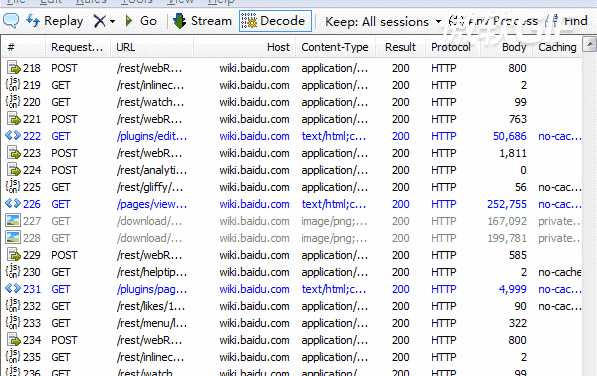Click body size 252,755 in session 226
The width and height of the screenshot is (597, 376).
coord(507,204)
